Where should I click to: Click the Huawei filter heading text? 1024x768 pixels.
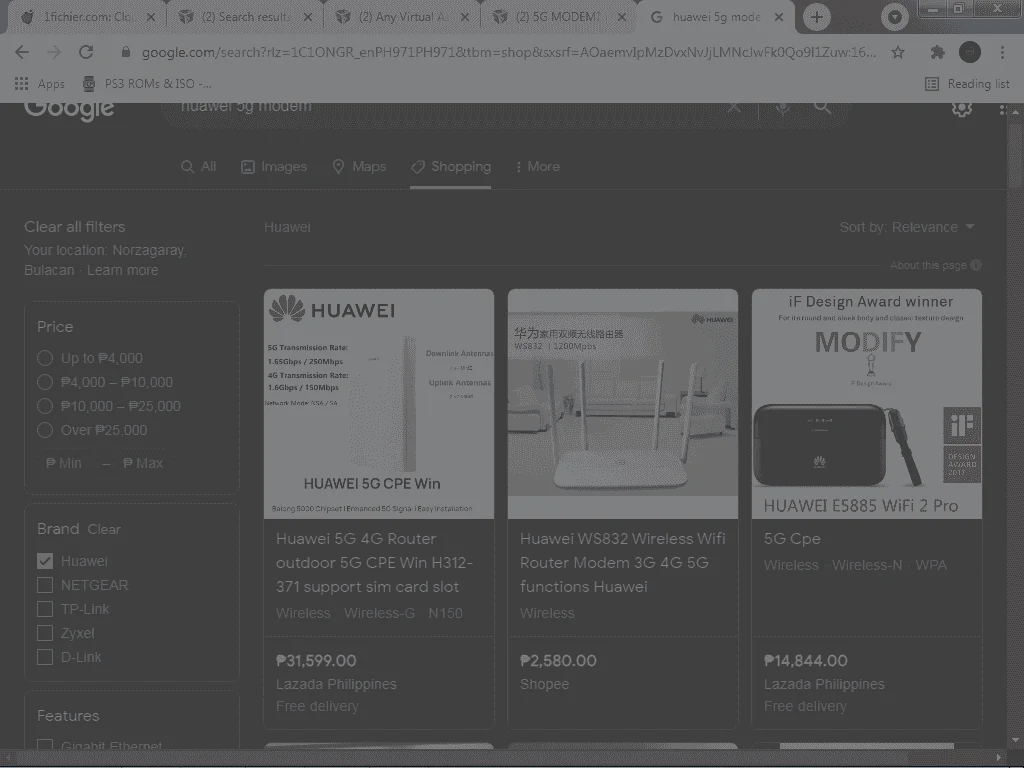pyautogui.click(x=287, y=227)
